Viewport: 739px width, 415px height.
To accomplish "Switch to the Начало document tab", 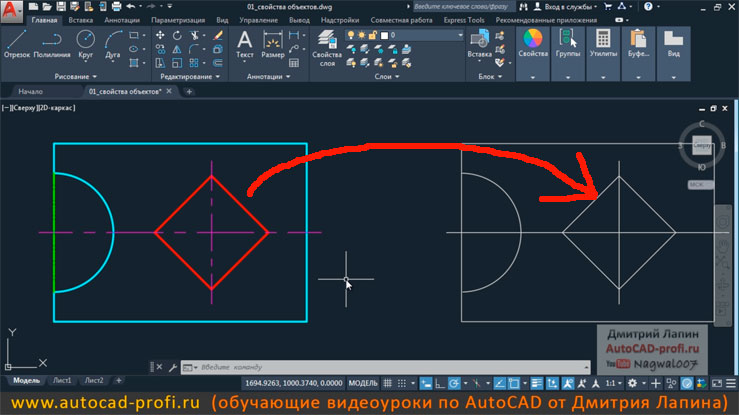I will click(31, 91).
